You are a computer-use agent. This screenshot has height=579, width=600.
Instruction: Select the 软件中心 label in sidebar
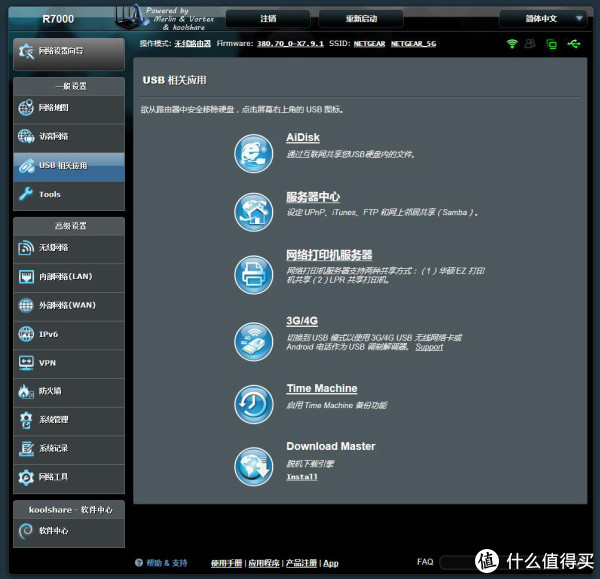[54, 531]
